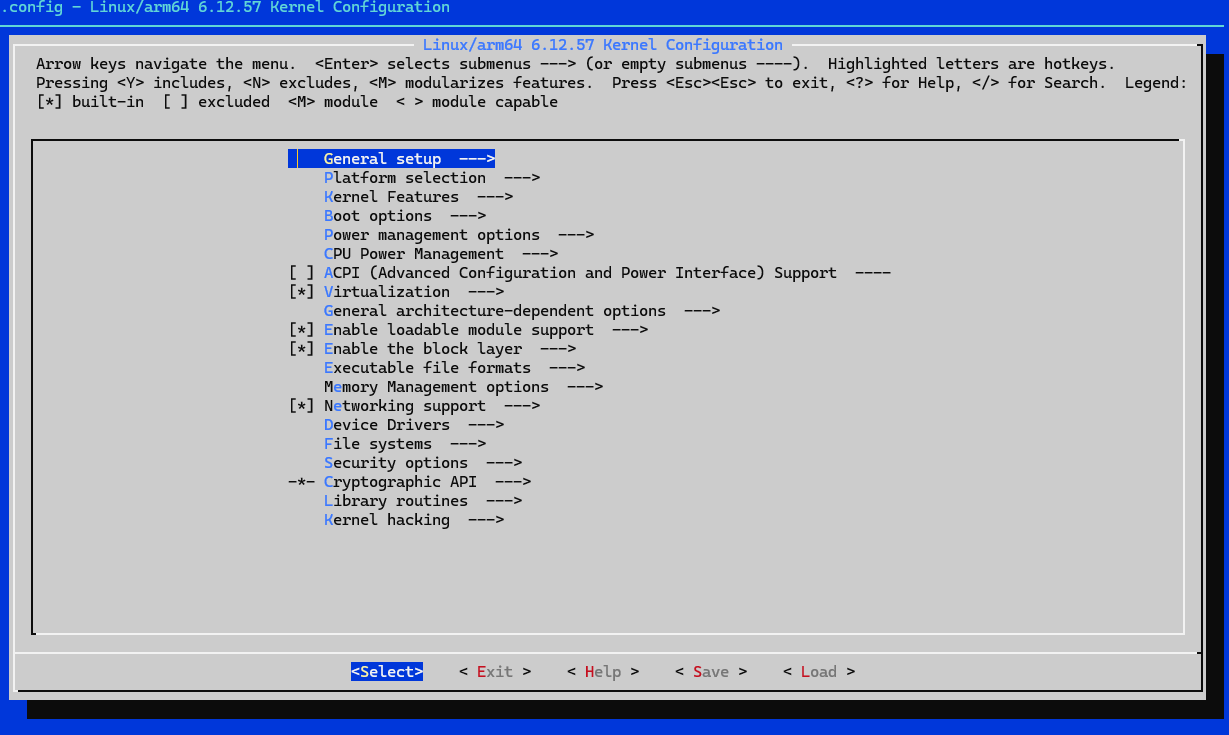Select the Cryptographic API label
Image resolution: width=1229 pixels, height=735 pixels.
point(400,482)
